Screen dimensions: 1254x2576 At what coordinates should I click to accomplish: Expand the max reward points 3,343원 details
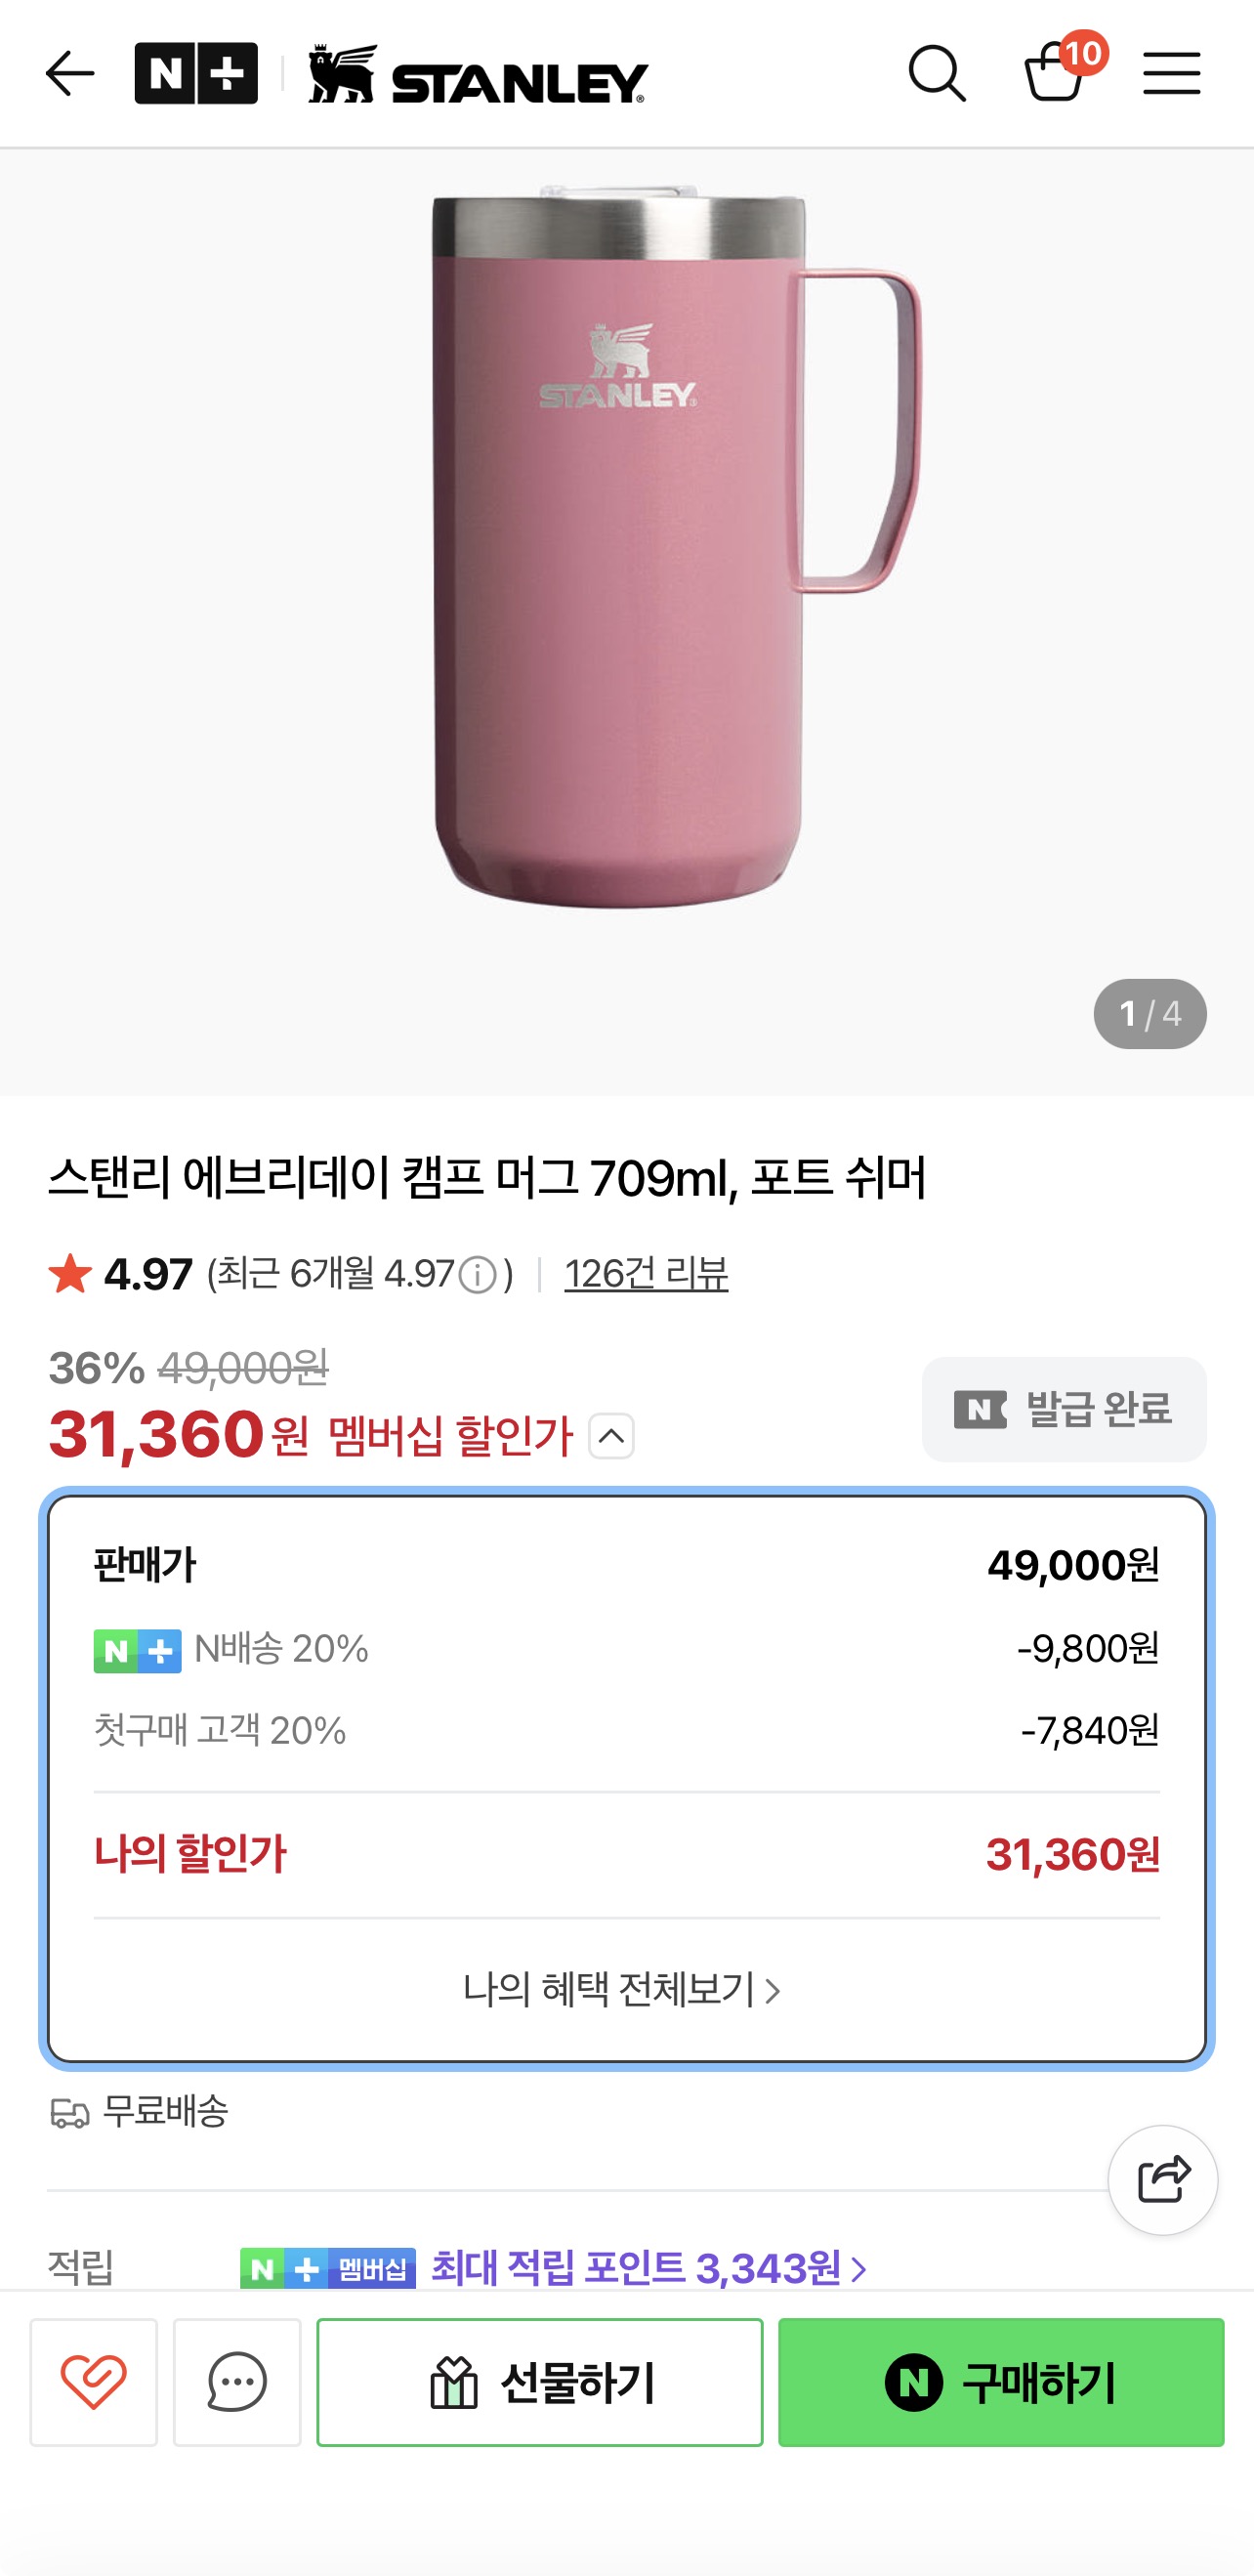pos(648,2268)
